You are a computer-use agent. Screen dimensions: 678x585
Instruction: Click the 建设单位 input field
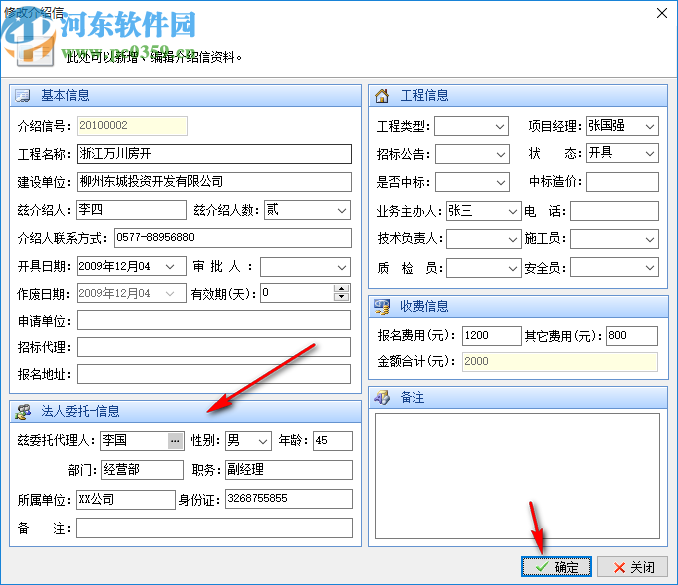coord(214,182)
